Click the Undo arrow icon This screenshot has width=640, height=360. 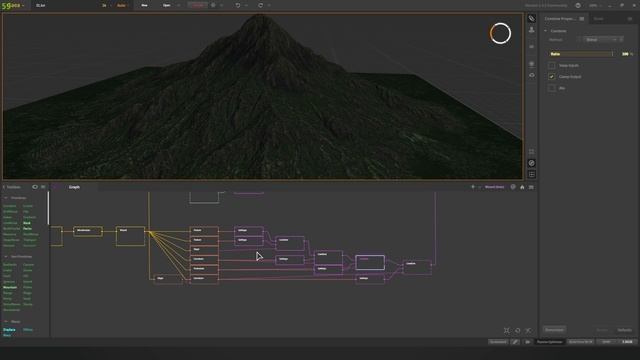[x=238, y=5]
